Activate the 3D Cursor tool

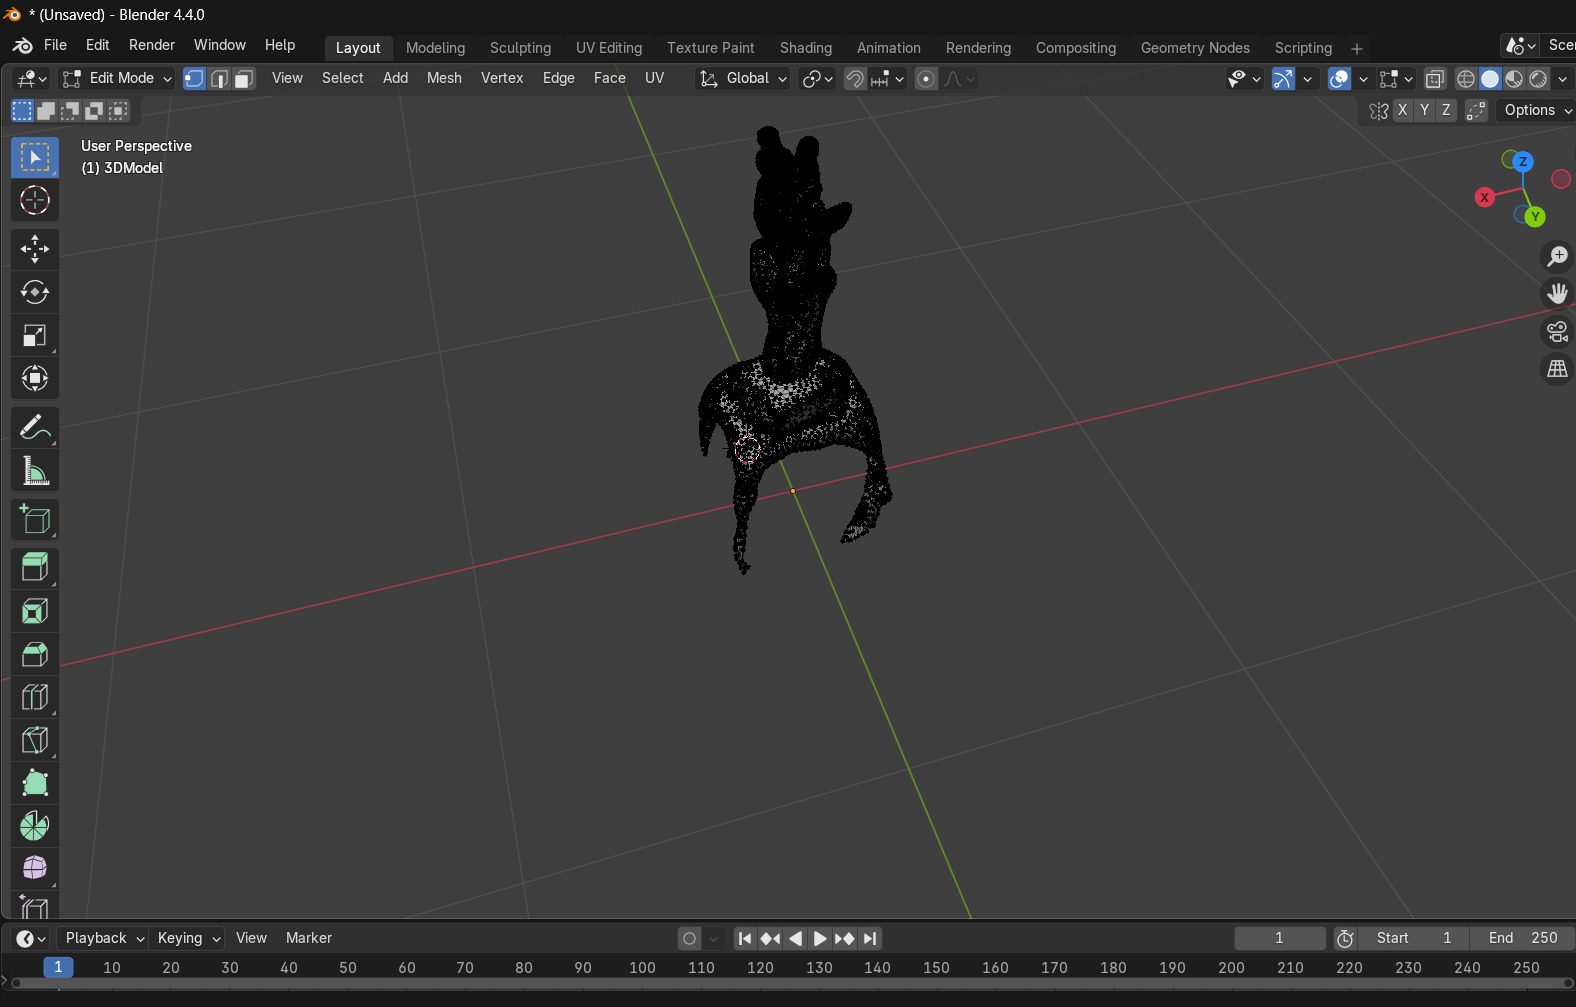(35, 201)
